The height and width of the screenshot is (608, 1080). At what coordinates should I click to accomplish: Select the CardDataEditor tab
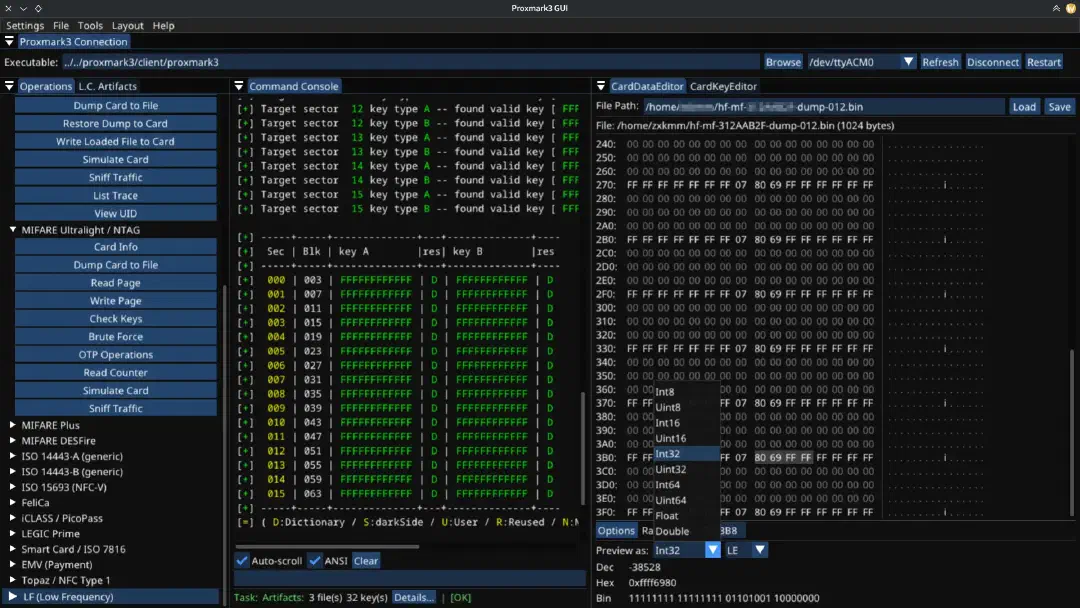[x=647, y=86]
